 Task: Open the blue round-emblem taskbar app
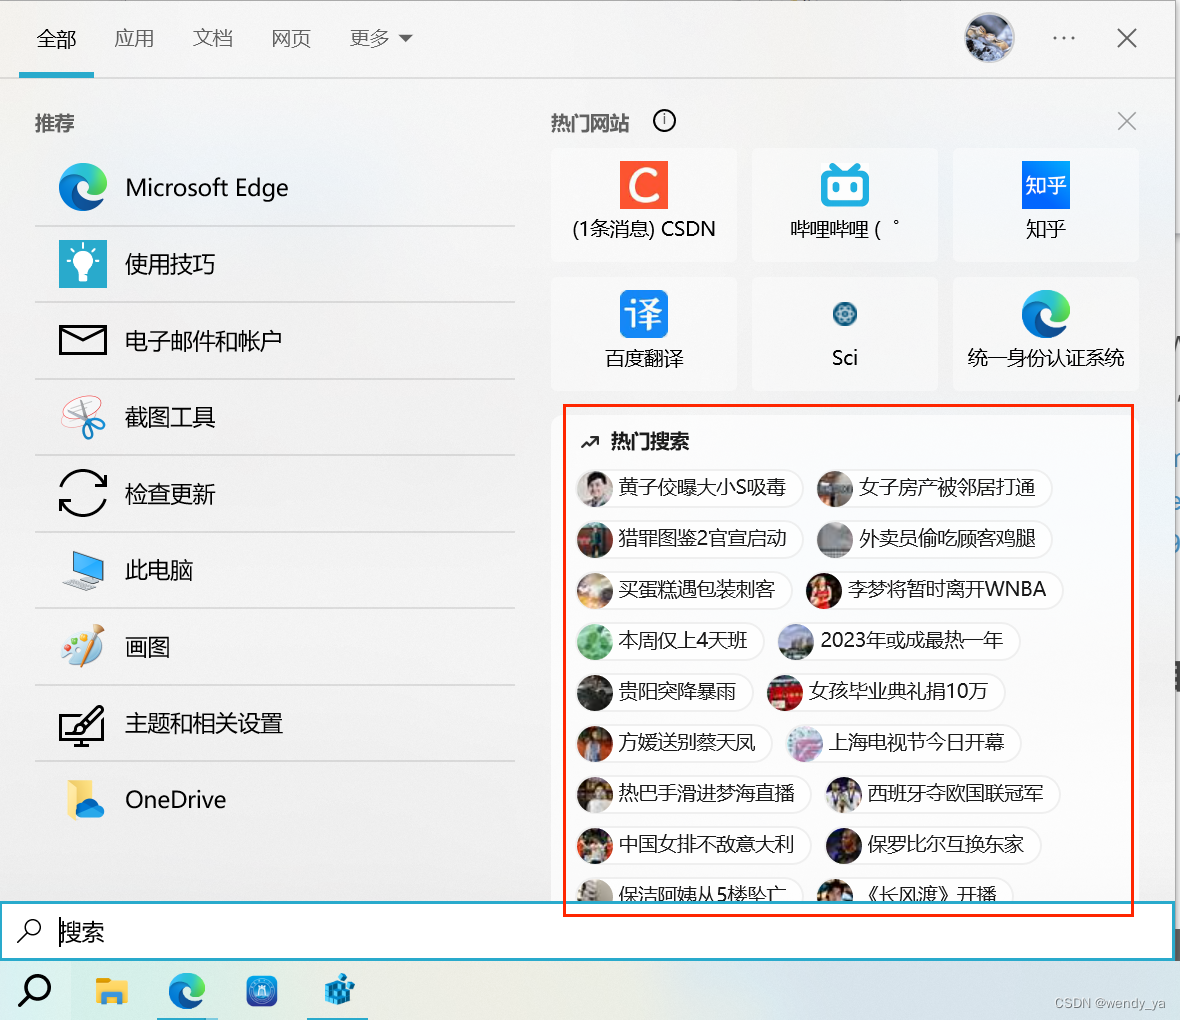click(262, 991)
